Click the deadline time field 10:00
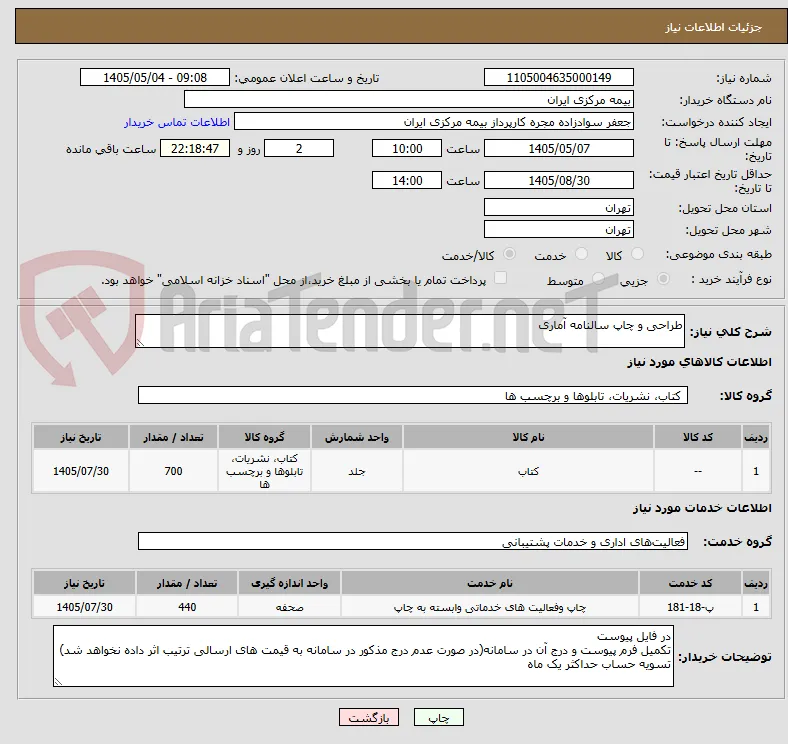788x744 pixels. tap(407, 148)
